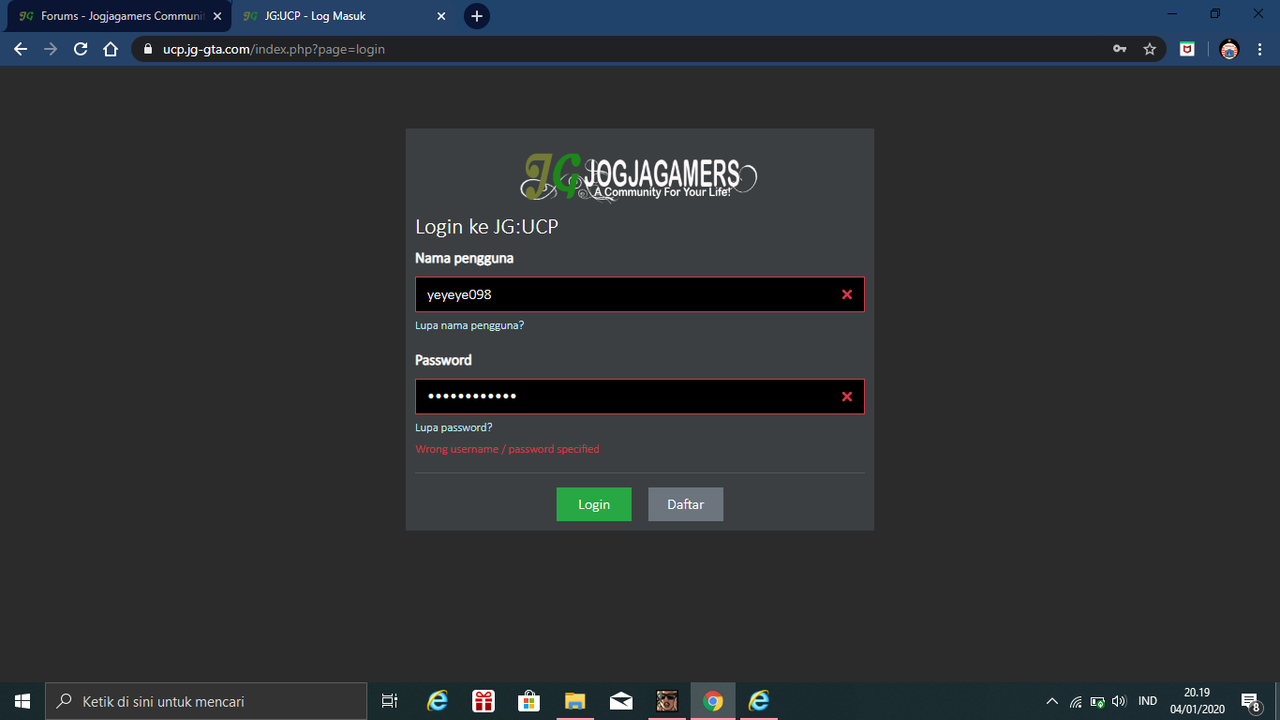This screenshot has height=720, width=1280.
Task: Switch the IND input language indicator
Action: pos(1148,701)
